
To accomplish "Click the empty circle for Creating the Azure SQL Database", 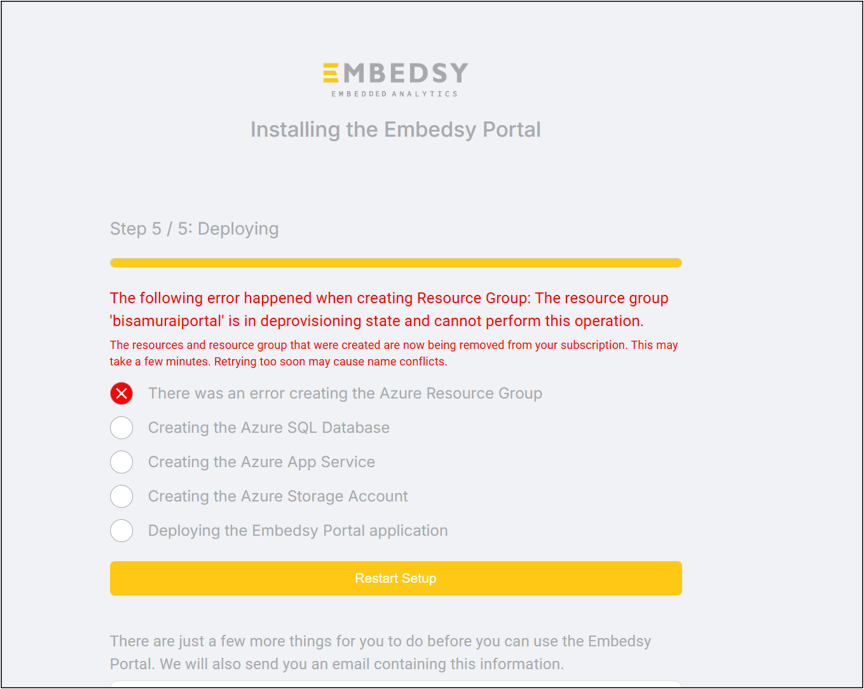I will (121, 428).
